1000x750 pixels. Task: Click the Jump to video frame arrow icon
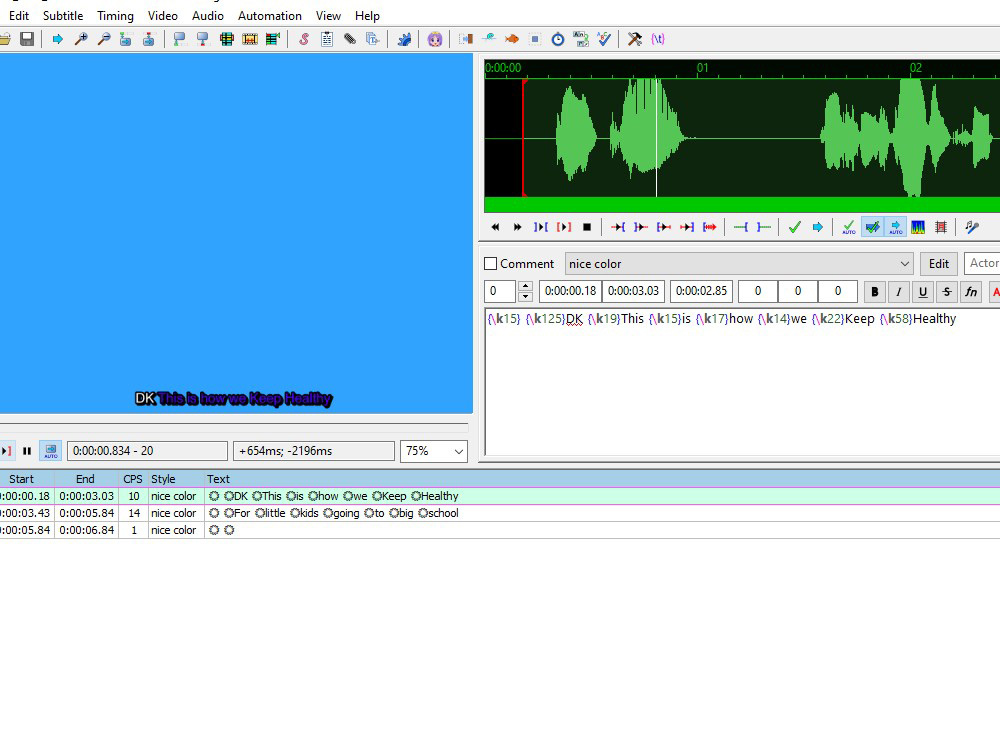[57, 39]
